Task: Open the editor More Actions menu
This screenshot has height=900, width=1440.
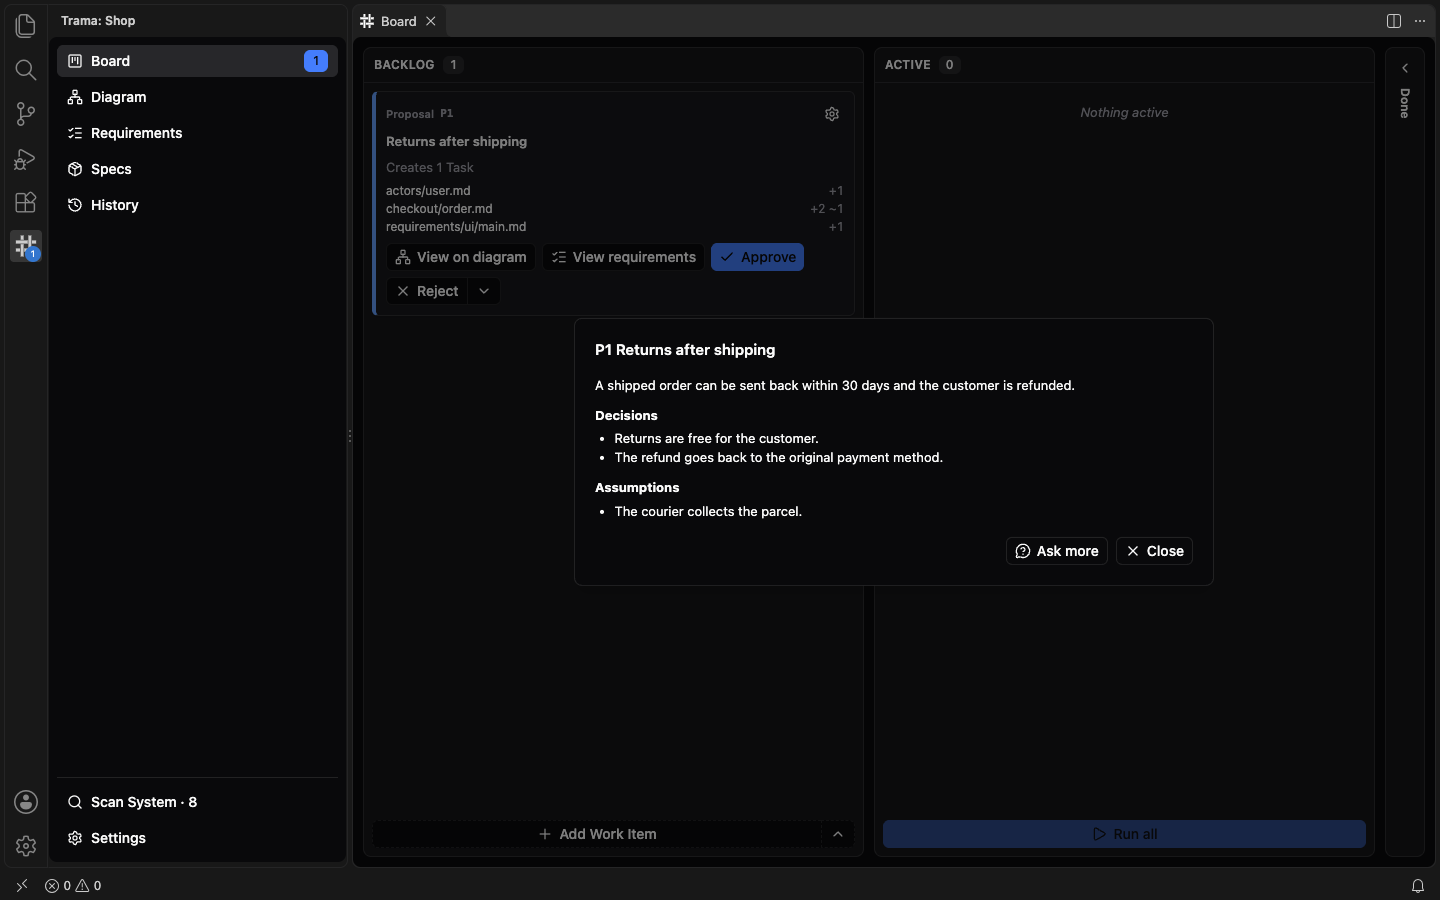Action: [1420, 21]
